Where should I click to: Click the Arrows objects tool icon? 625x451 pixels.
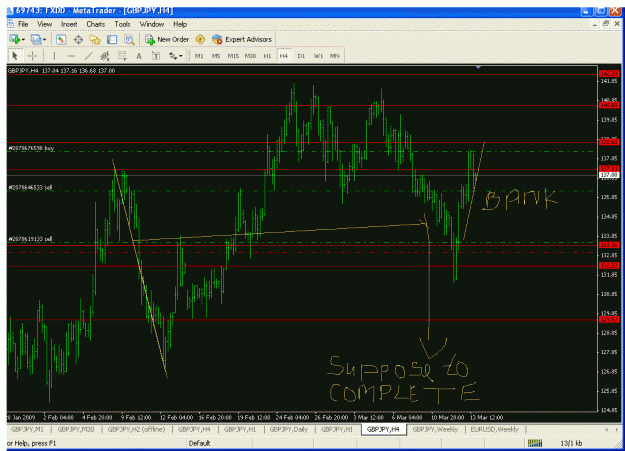[x=173, y=56]
